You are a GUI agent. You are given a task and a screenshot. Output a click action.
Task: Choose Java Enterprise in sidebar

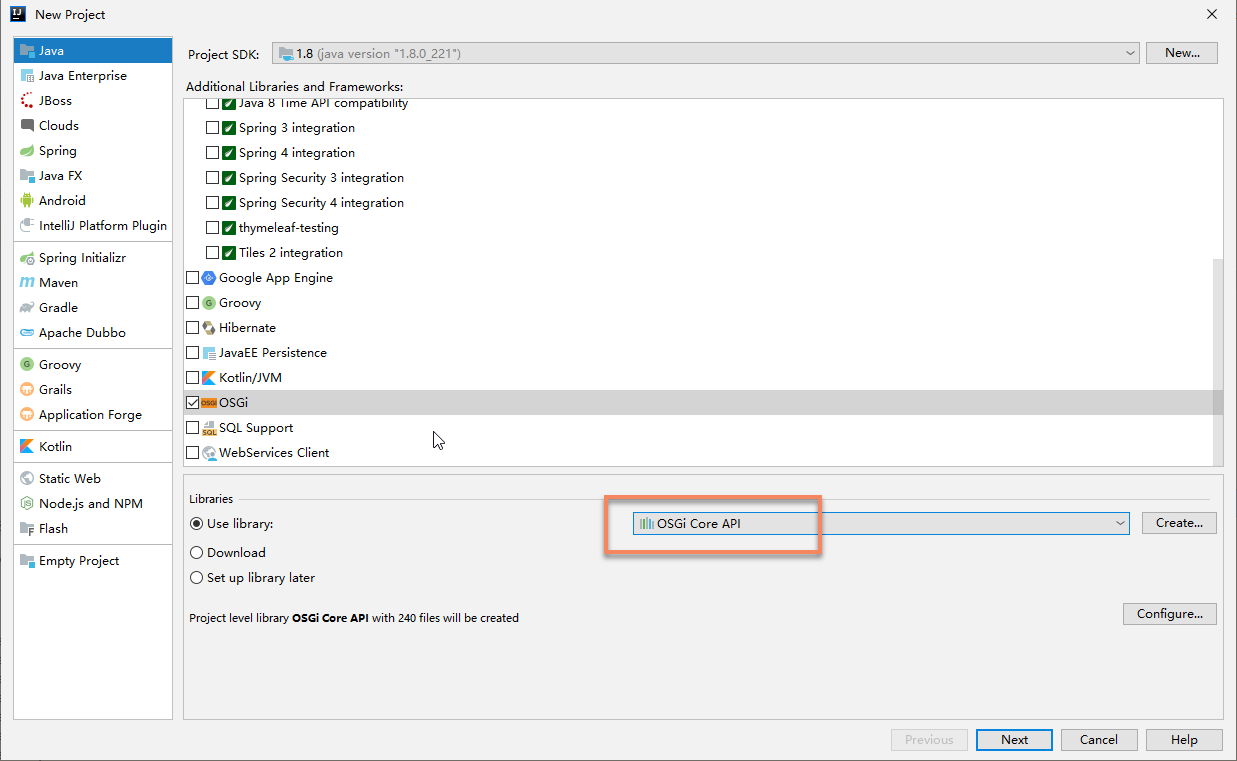click(93, 76)
